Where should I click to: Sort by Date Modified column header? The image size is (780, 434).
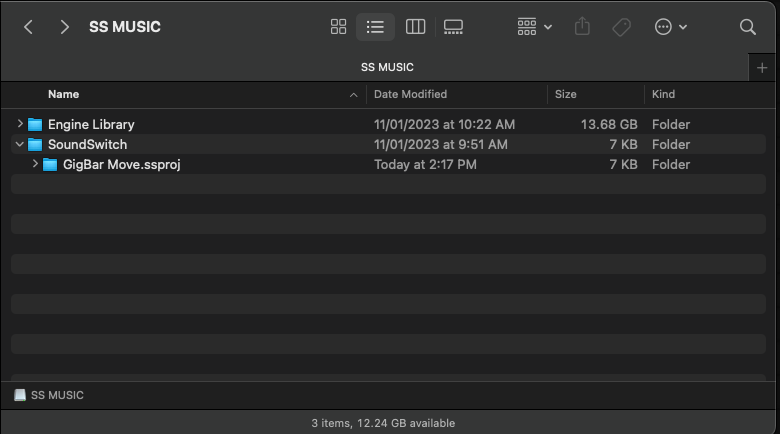coord(410,94)
